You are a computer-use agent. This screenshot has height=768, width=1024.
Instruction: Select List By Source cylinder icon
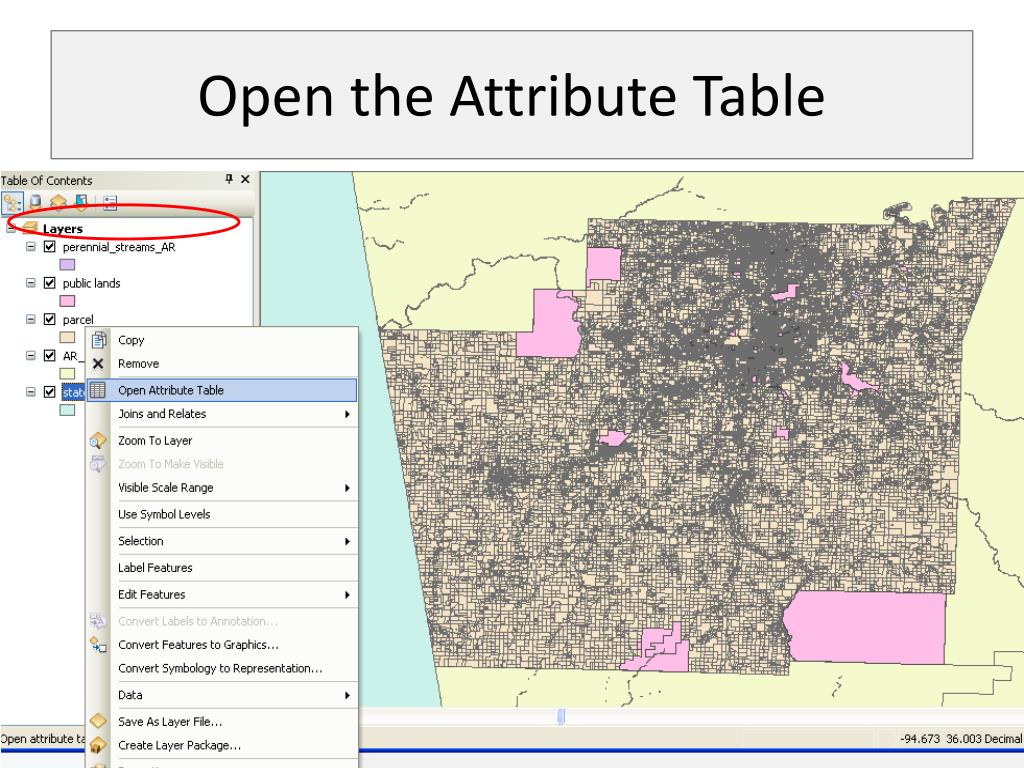(x=35, y=202)
